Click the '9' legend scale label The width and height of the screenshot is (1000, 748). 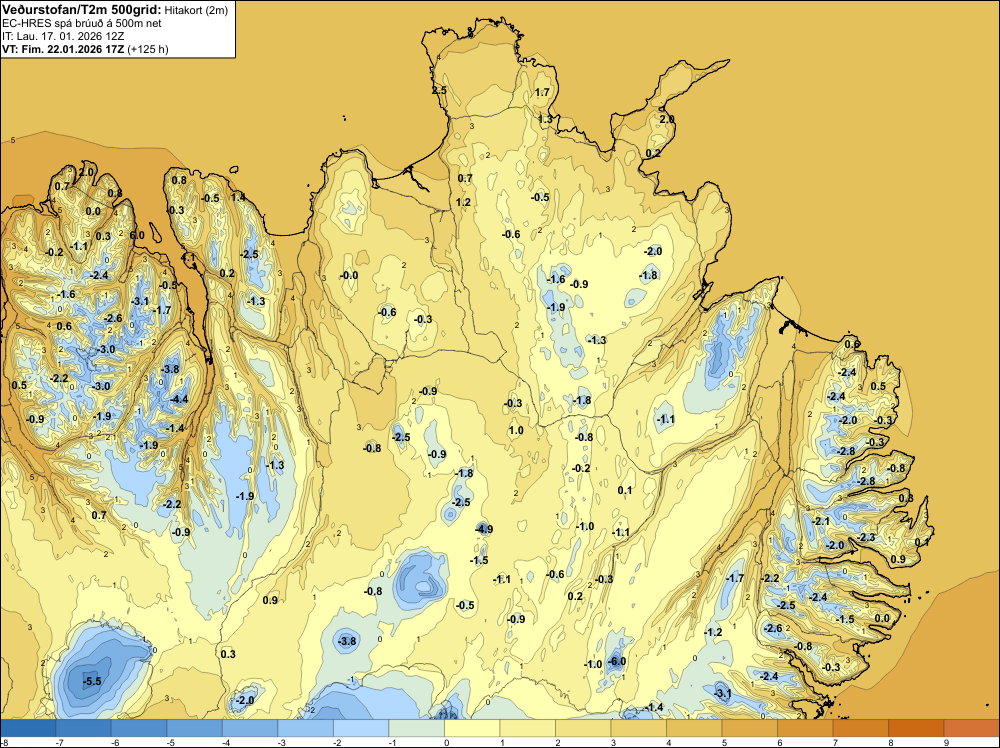click(946, 743)
